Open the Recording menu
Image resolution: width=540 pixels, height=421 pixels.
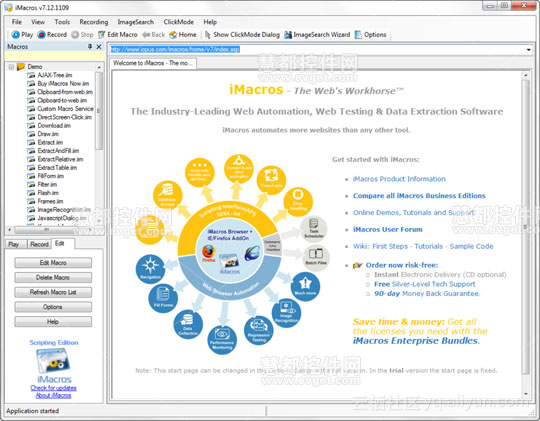(x=94, y=22)
